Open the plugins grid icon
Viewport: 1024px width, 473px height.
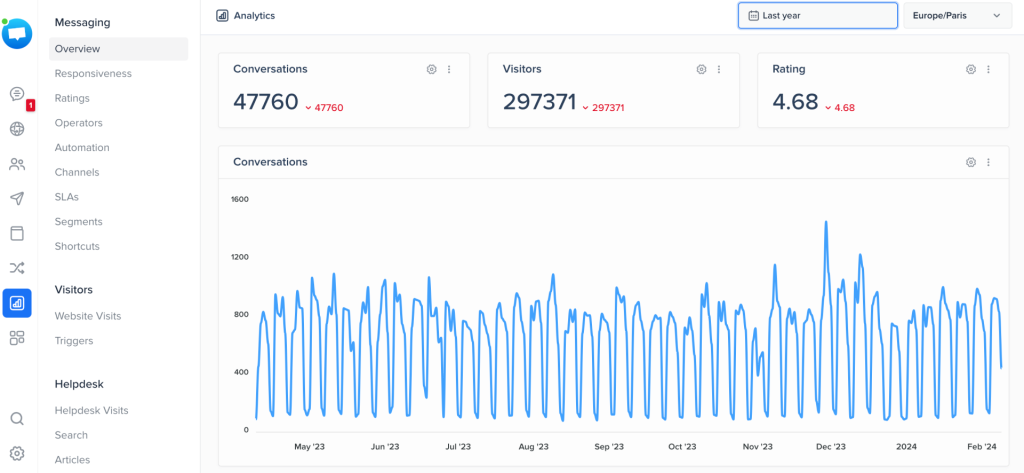17,338
